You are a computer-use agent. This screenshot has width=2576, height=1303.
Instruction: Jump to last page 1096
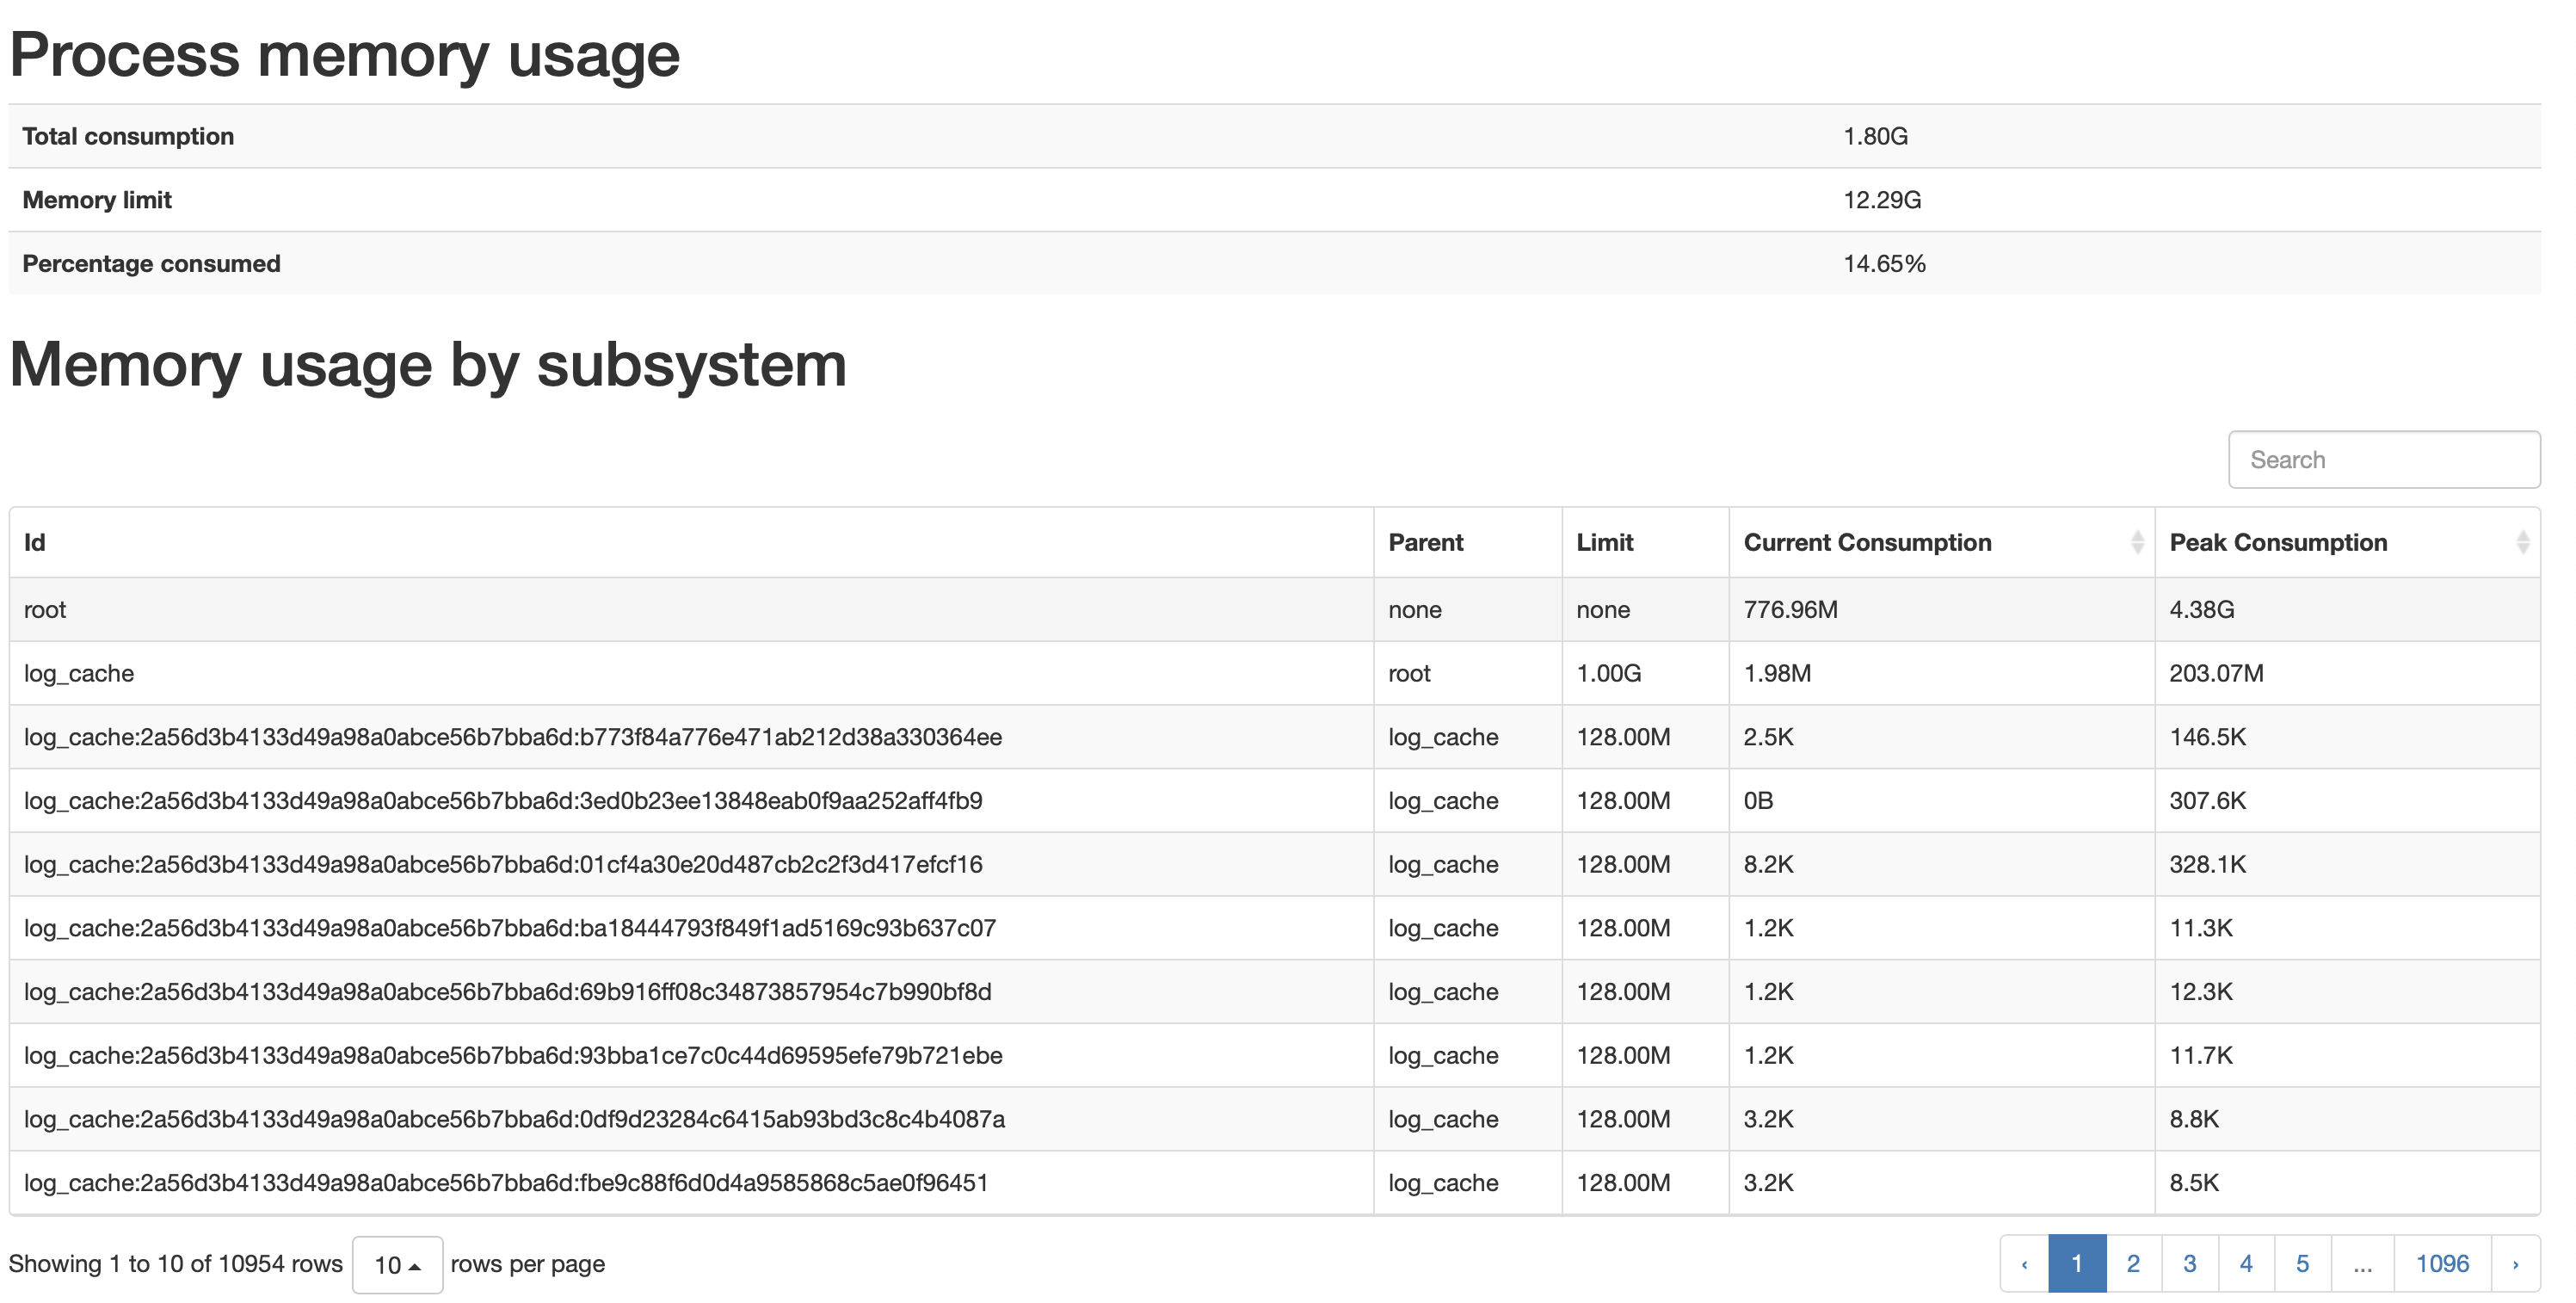[x=2442, y=1263]
